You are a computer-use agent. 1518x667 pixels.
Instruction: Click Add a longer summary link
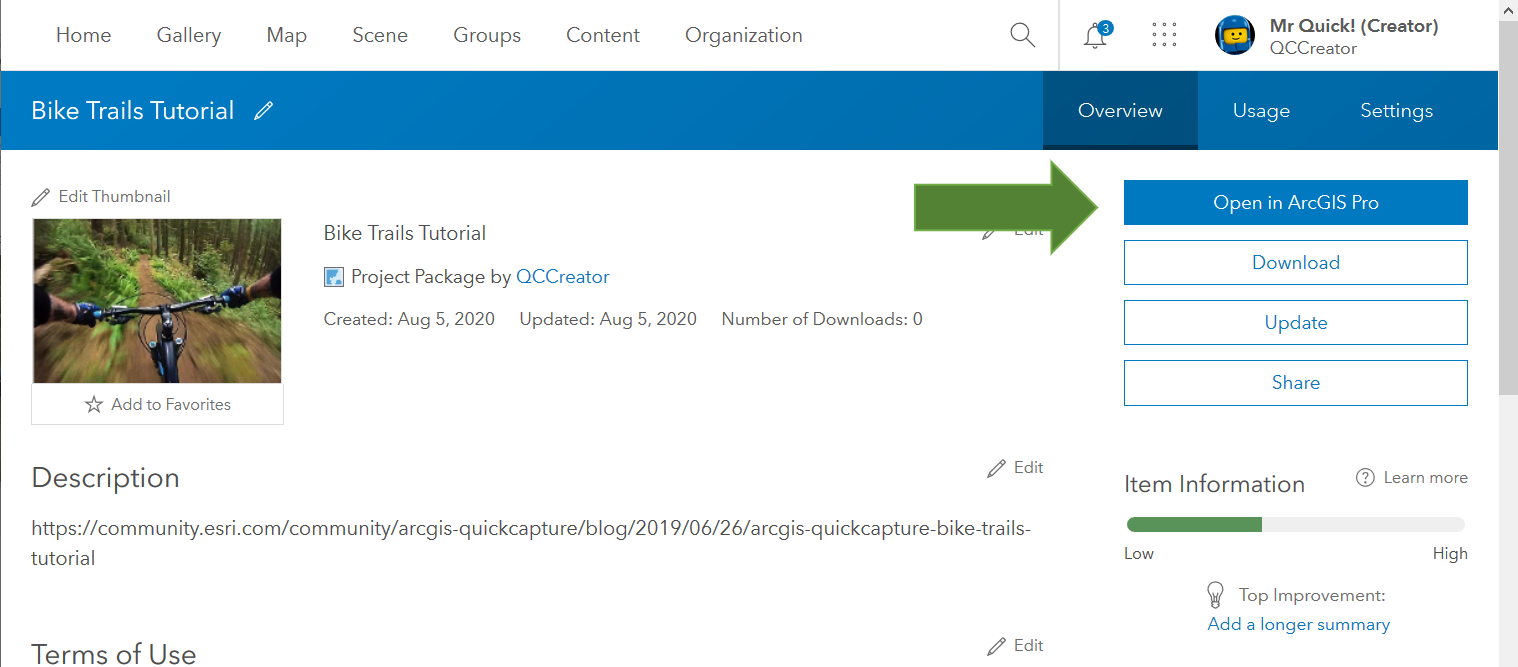(1299, 624)
